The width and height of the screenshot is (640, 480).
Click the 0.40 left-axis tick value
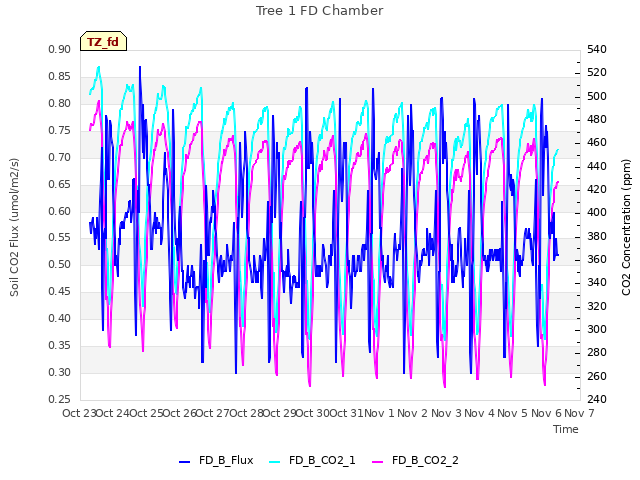coord(60,318)
